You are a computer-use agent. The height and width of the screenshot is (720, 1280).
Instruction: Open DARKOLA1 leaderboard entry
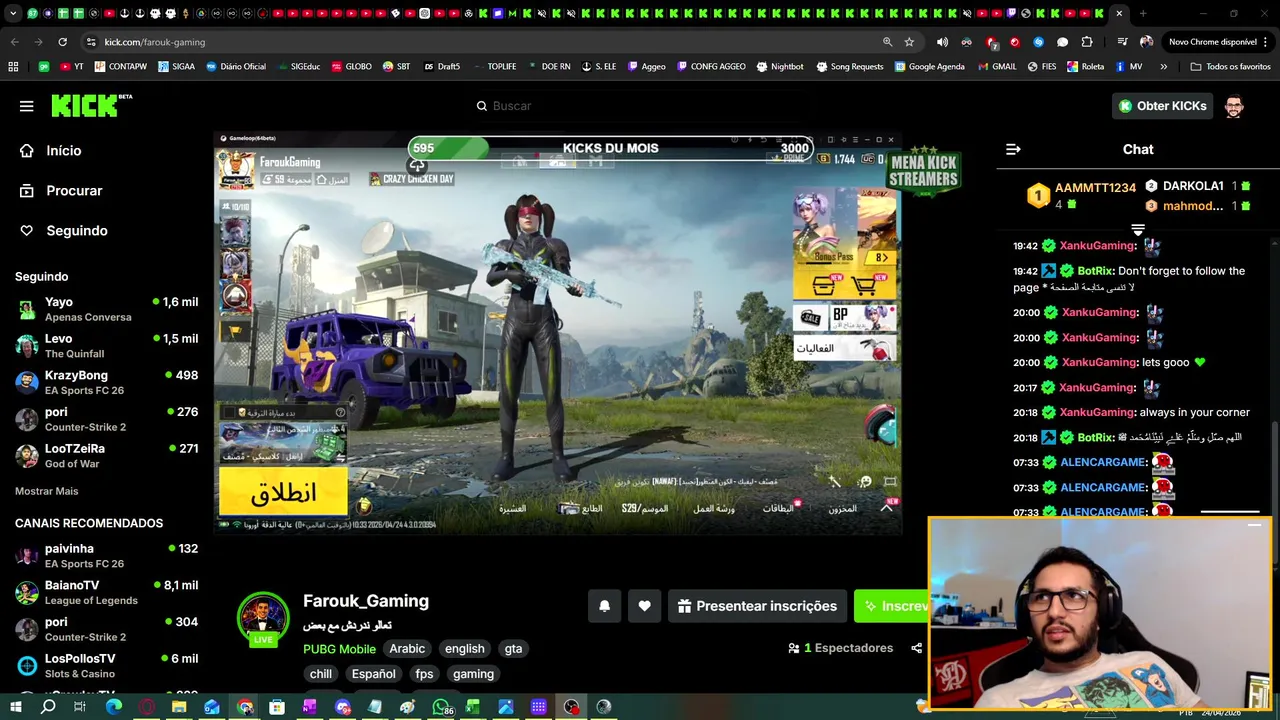(1197, 186)
